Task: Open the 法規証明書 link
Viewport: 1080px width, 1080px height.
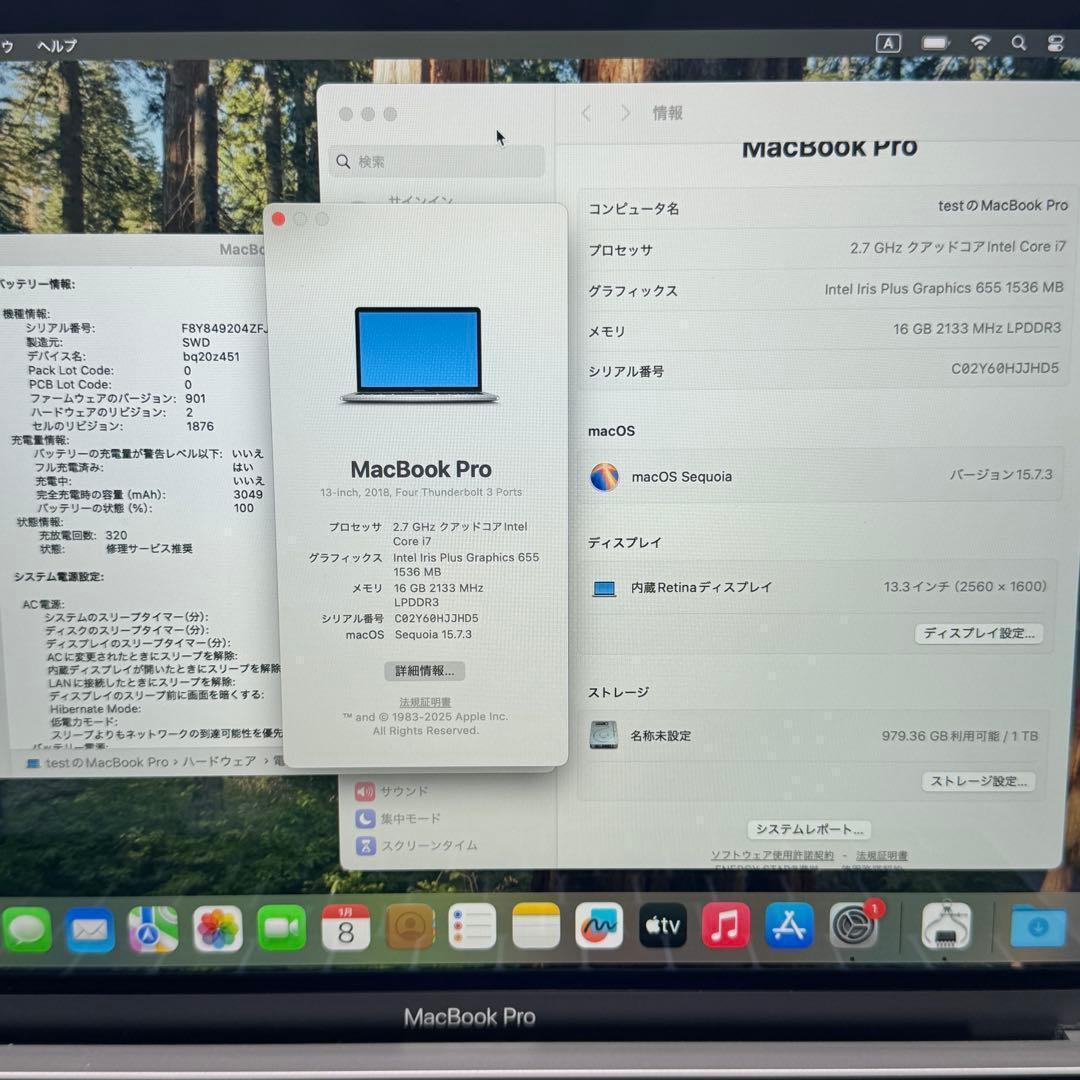Action: [424, 702]
